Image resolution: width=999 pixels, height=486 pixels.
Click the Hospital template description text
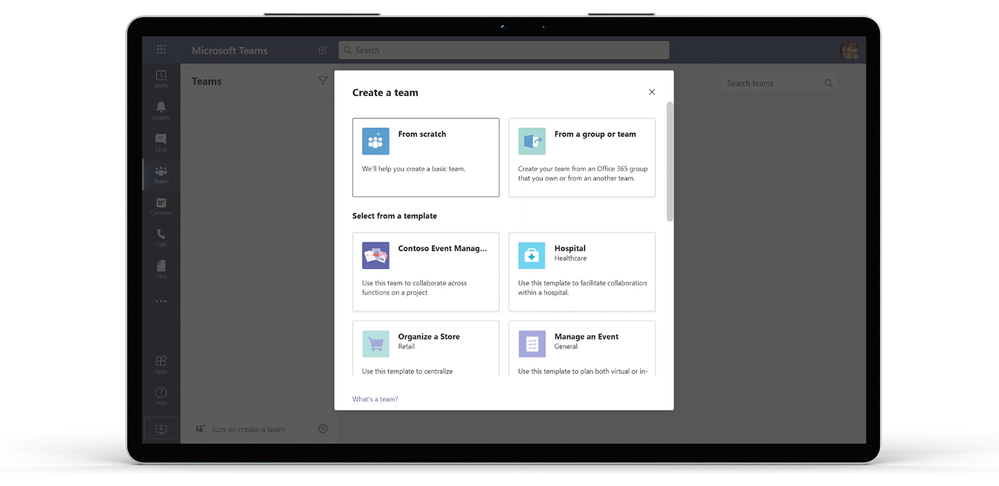coord(582,288)
